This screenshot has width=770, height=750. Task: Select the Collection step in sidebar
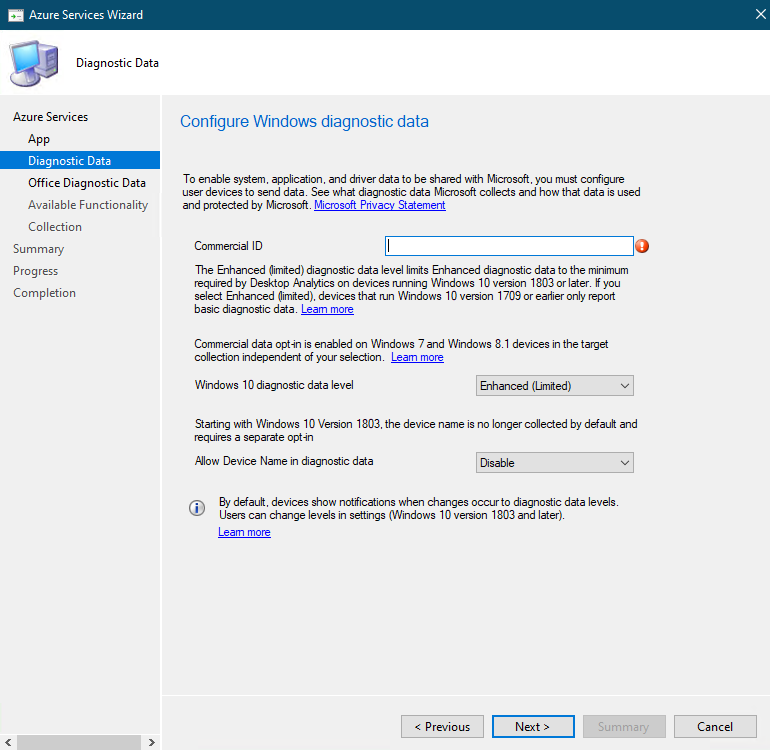click(55, 227)
